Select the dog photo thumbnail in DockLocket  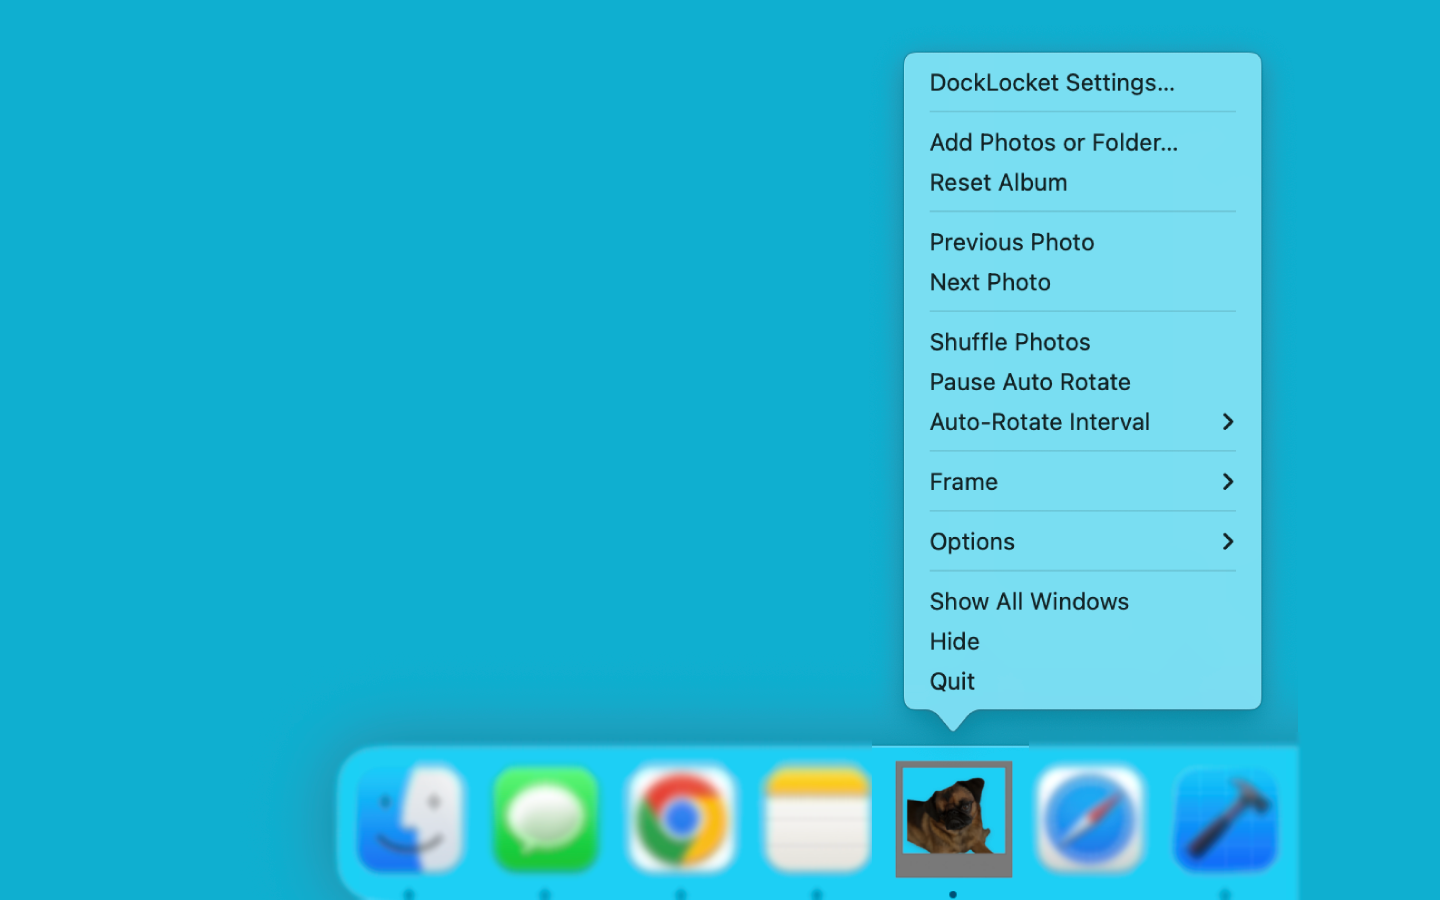coord(952,817)
